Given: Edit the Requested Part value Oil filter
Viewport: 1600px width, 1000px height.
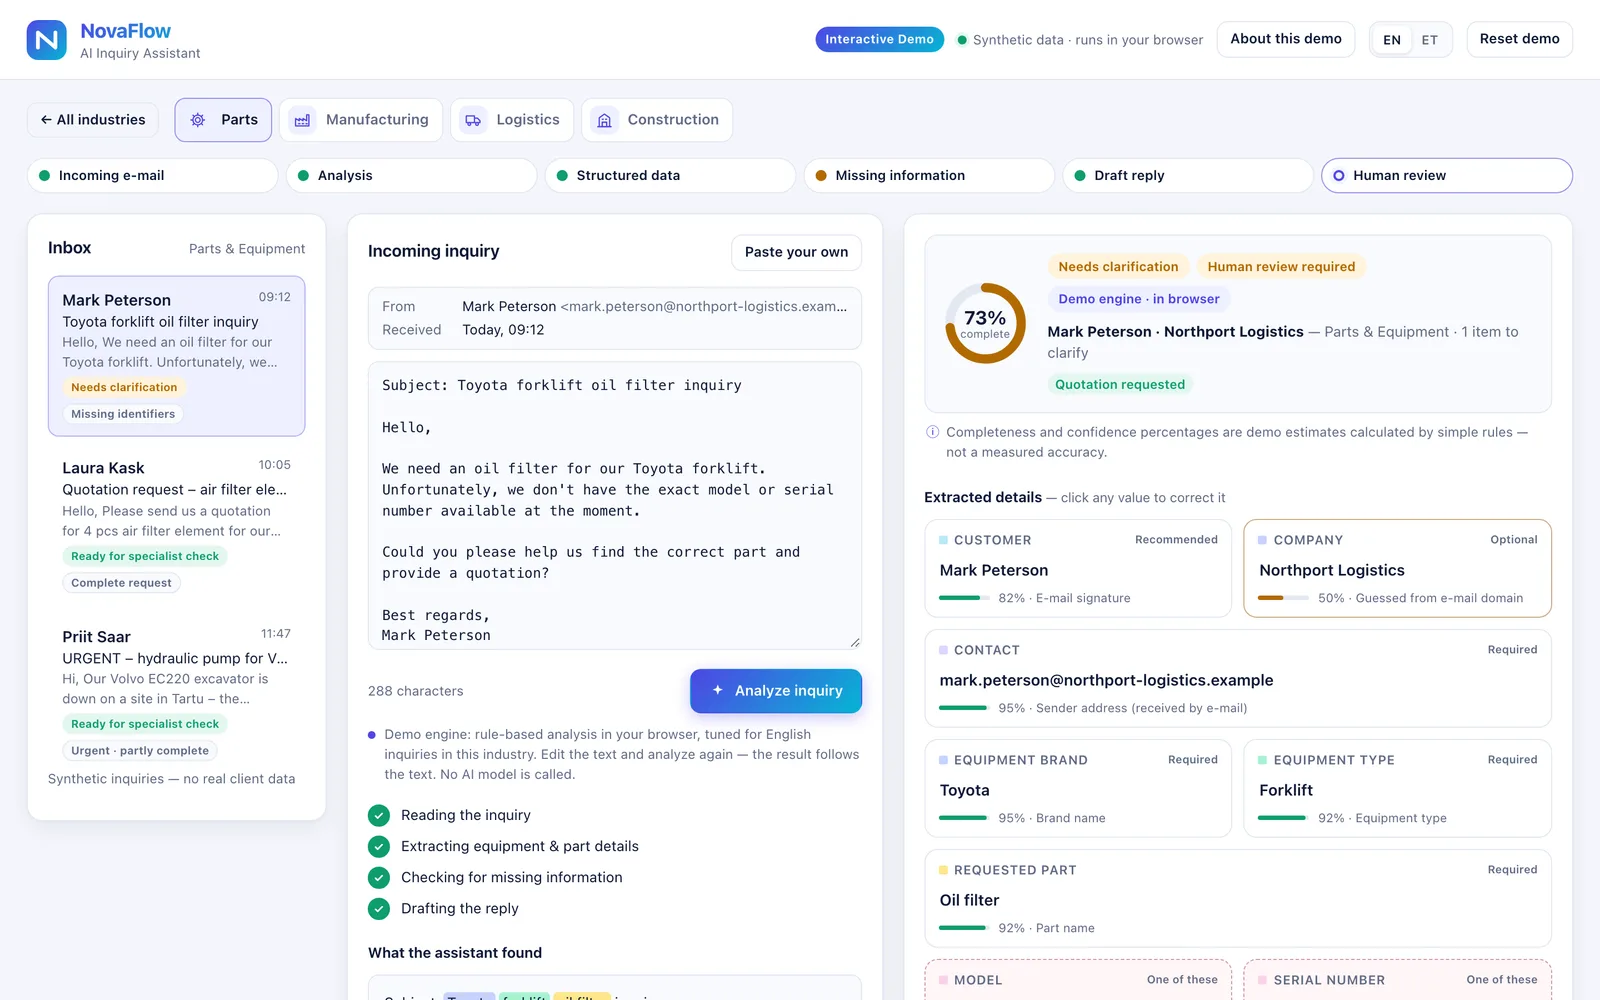Looking at the screenshot, I should (969, 901).
